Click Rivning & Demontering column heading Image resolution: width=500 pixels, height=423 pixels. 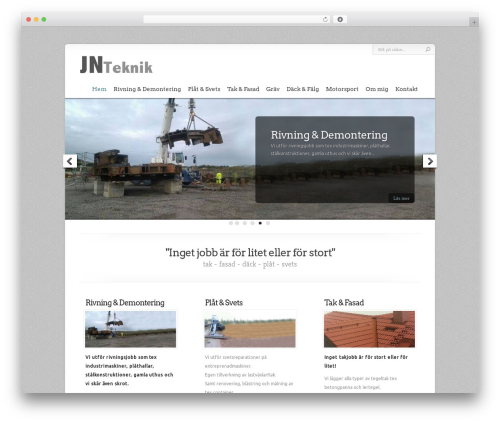tap(125, 303)
